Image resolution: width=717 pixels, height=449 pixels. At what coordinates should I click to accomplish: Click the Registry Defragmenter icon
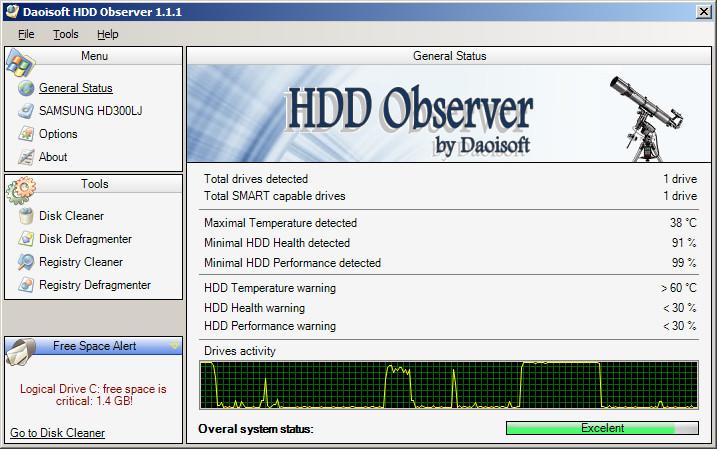pos(26,285)
